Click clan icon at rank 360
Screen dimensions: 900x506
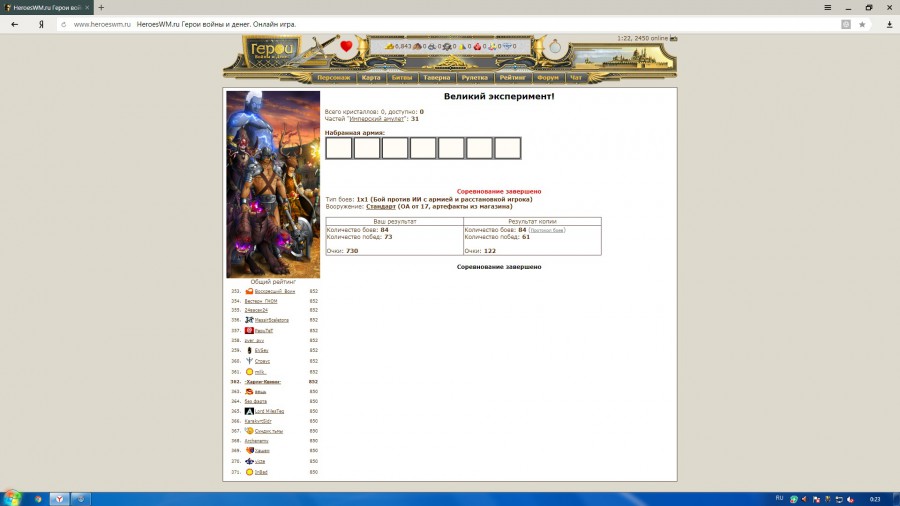249,361
